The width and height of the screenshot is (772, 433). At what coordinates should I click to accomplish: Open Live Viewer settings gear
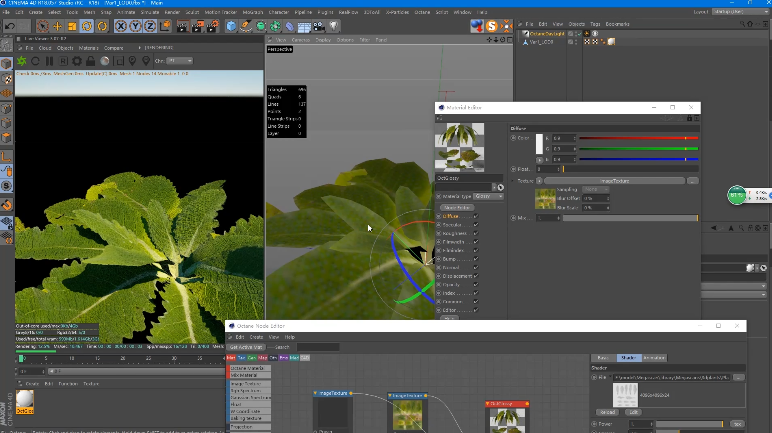[77, 61]
